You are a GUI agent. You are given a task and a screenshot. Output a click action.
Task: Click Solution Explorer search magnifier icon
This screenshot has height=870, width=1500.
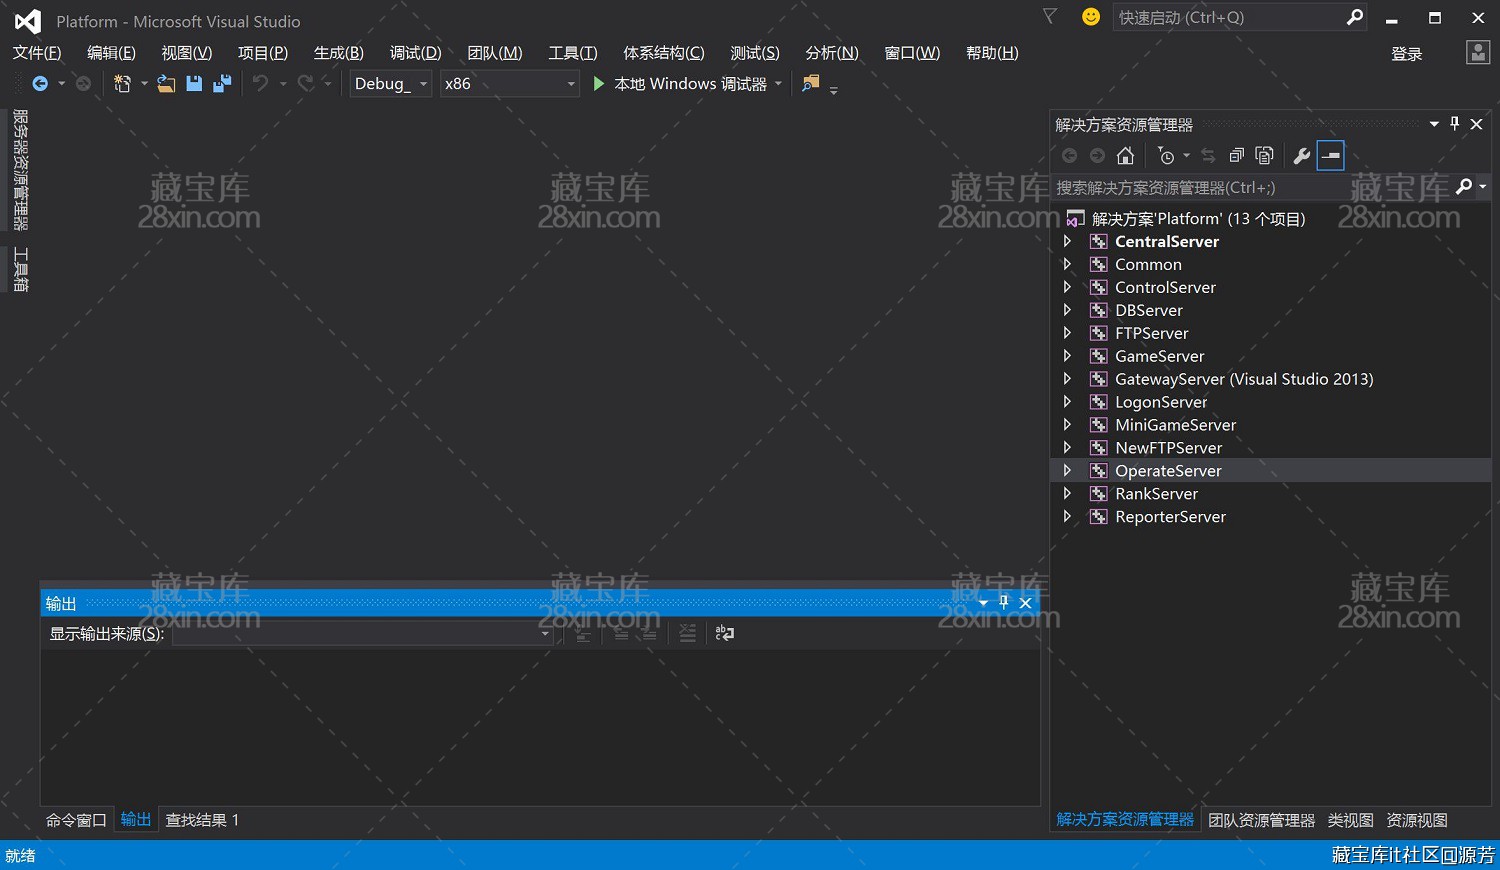(x=1464, y=187)
